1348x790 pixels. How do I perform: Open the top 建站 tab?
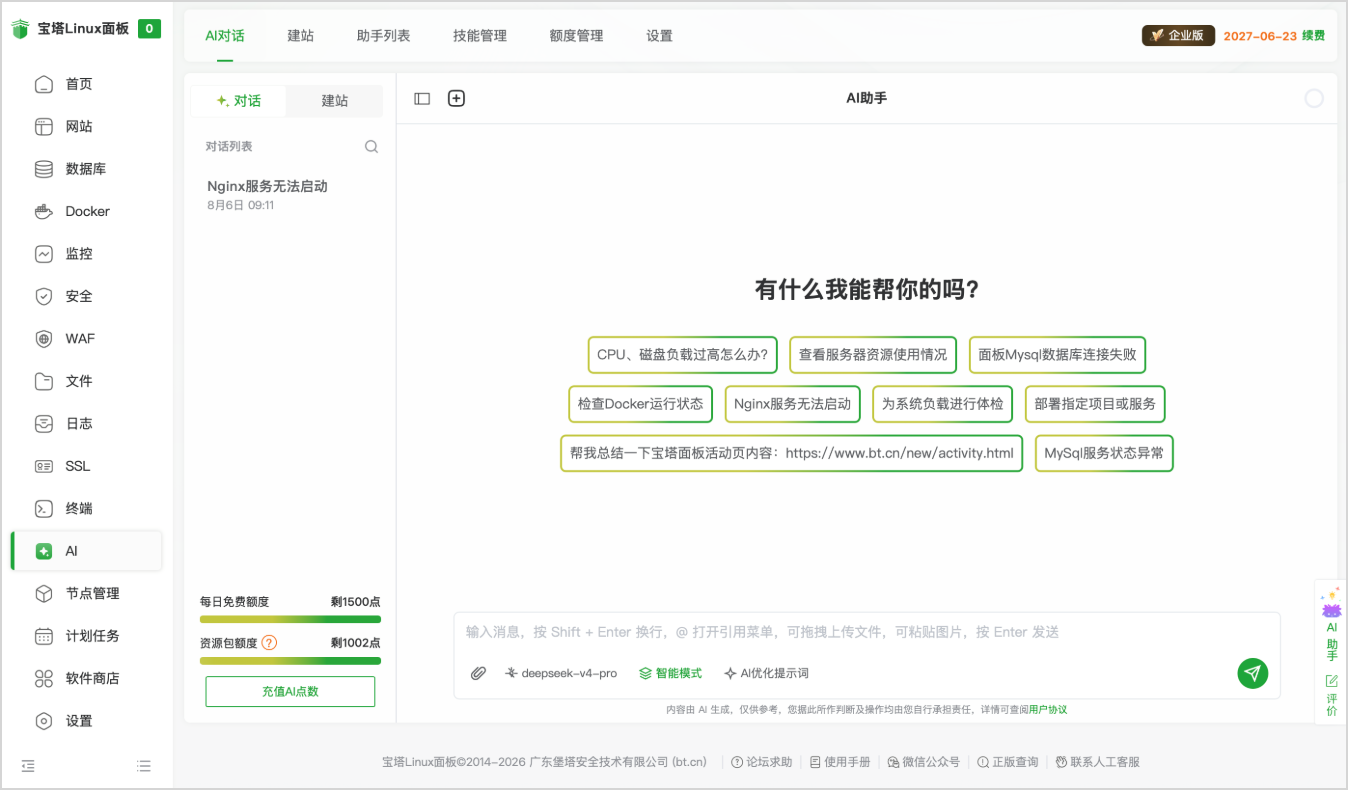(x=301, y=35)
